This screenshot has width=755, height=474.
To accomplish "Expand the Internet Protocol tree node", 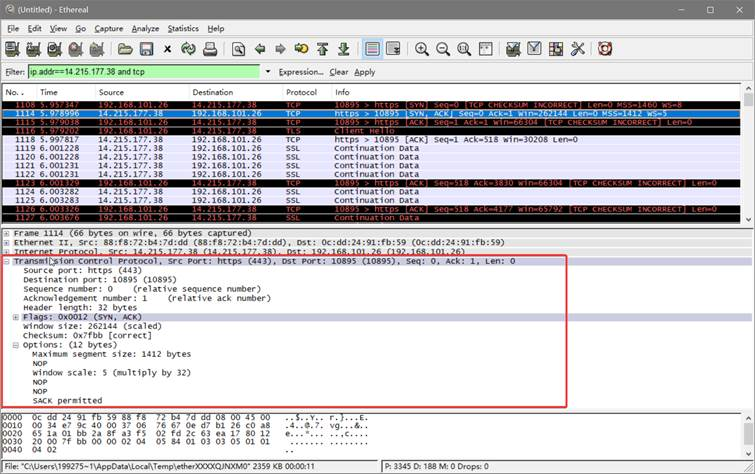I will [x=7, y=251].
